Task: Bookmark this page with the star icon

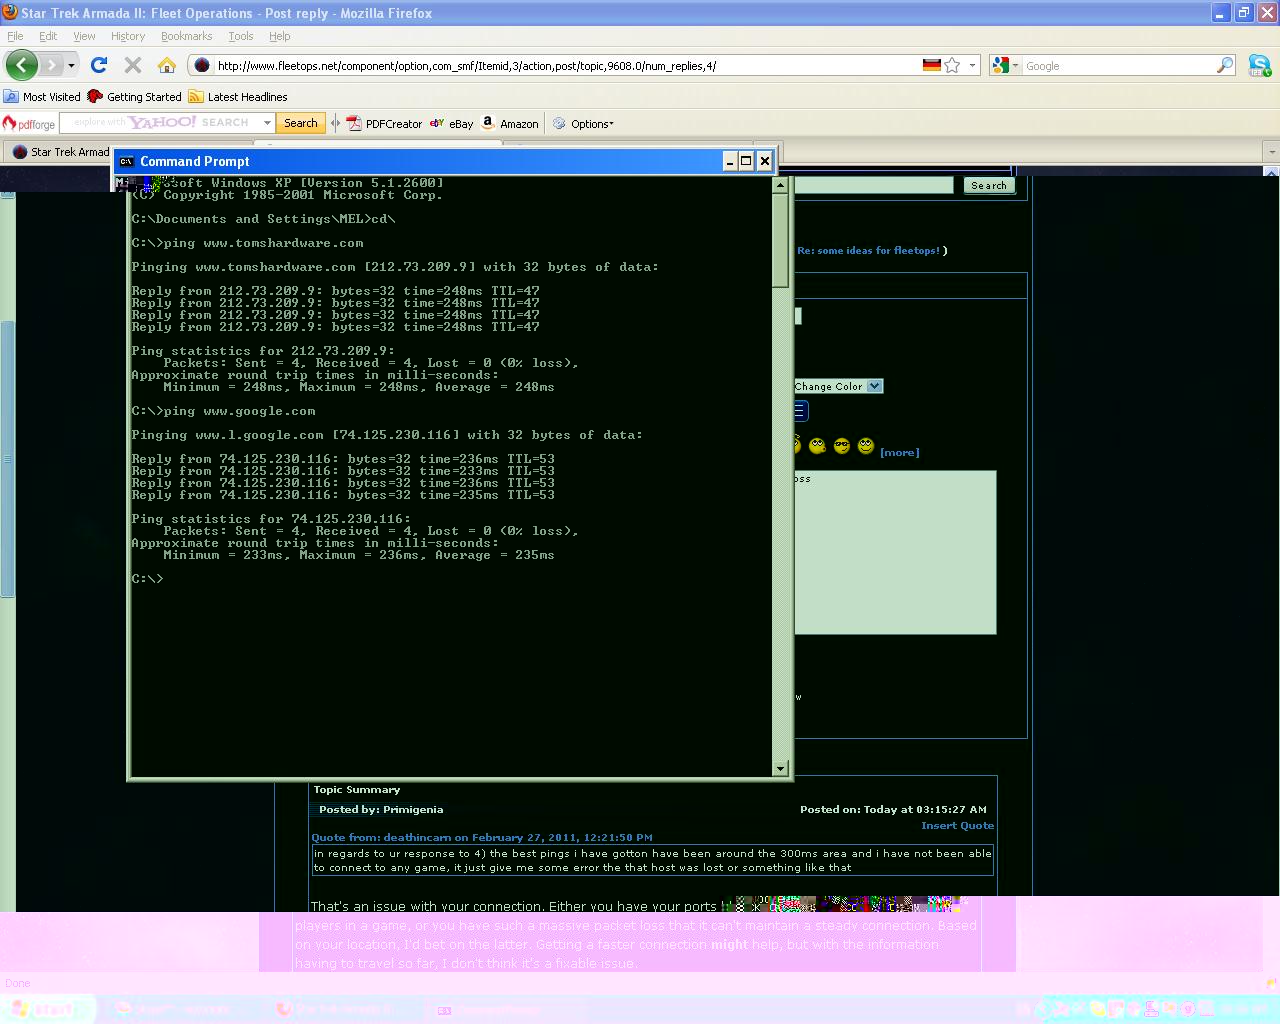Action: pos(952,66)
